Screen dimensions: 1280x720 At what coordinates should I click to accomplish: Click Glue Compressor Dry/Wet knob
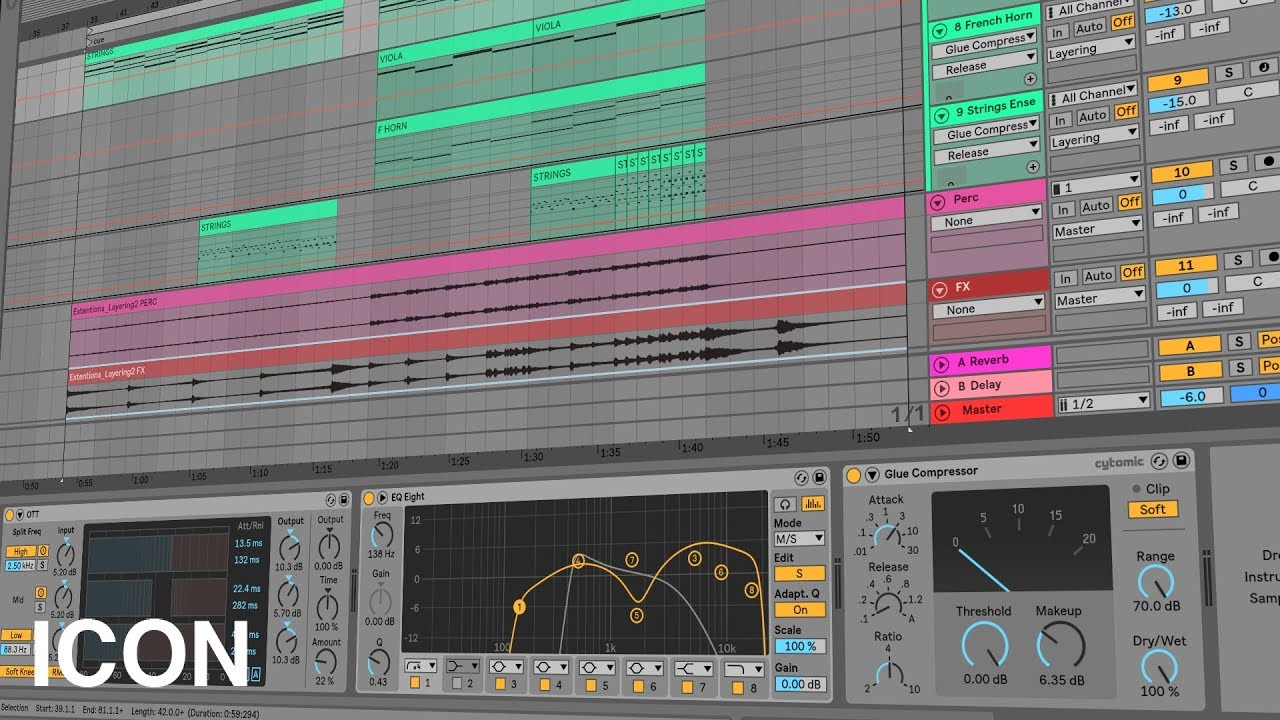[x=1160, y=667]
